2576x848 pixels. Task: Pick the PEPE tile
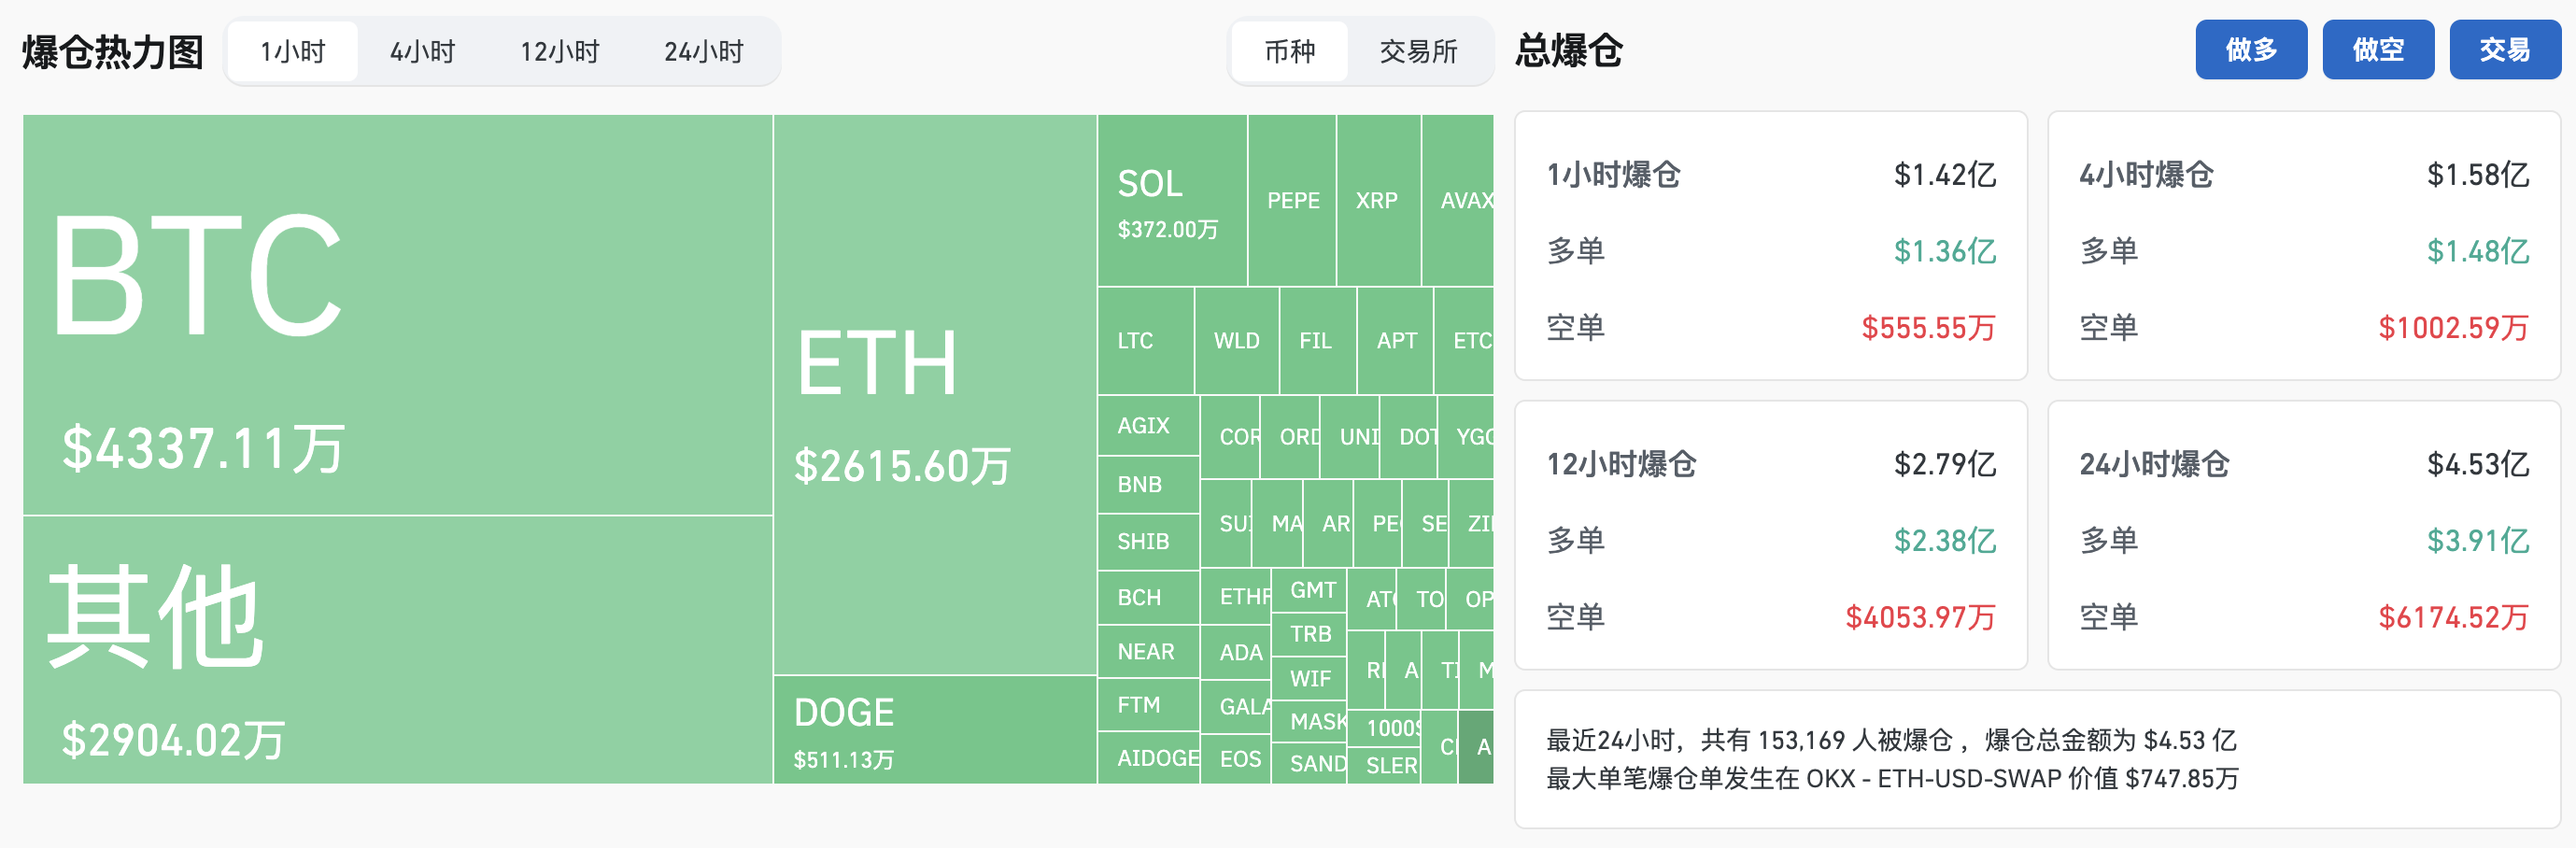pos(1292,200)
